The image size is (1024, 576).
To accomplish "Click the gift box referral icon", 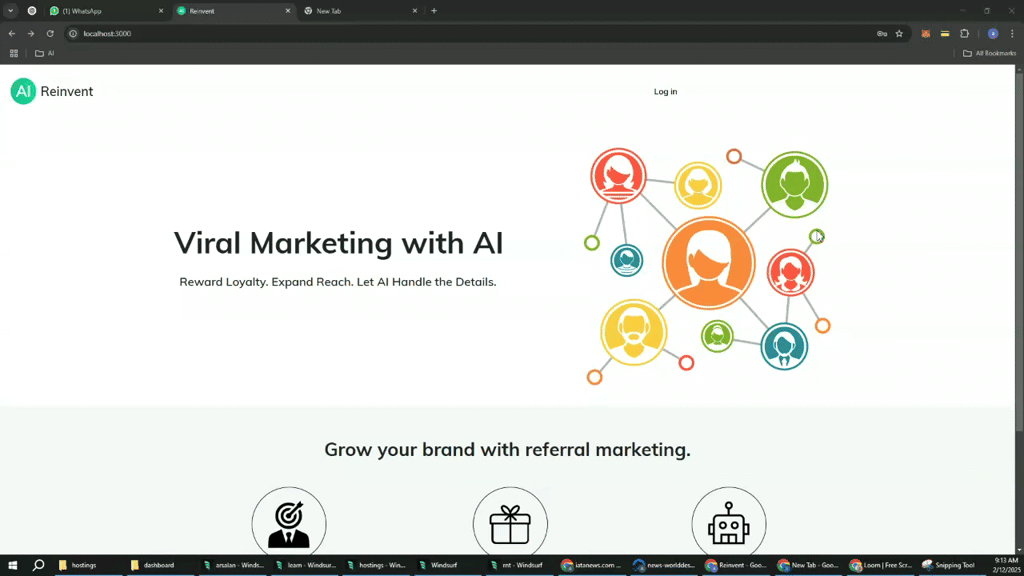I will 510,522.
